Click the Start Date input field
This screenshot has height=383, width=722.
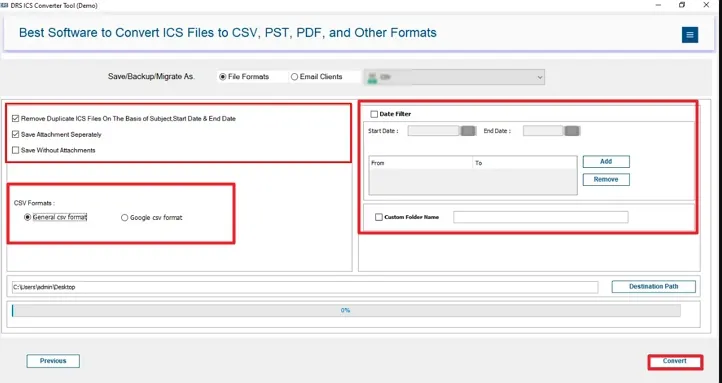click(x=434, y=131)
